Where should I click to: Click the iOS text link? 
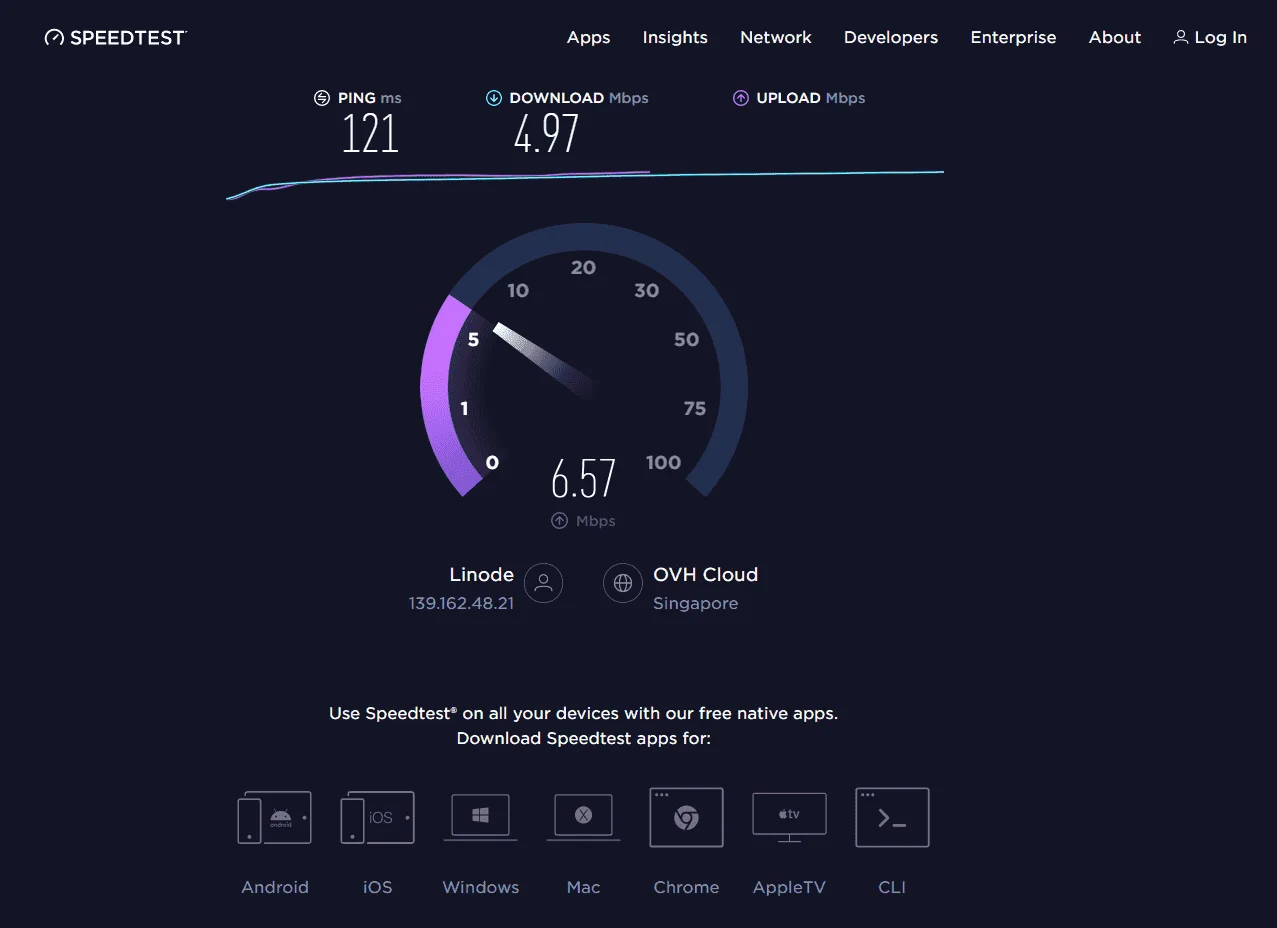[x=378, y=887]
